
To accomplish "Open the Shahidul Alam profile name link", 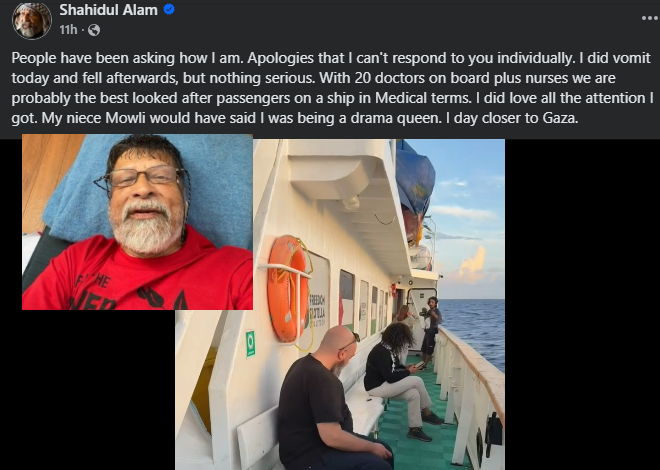I will pos(108,10).
